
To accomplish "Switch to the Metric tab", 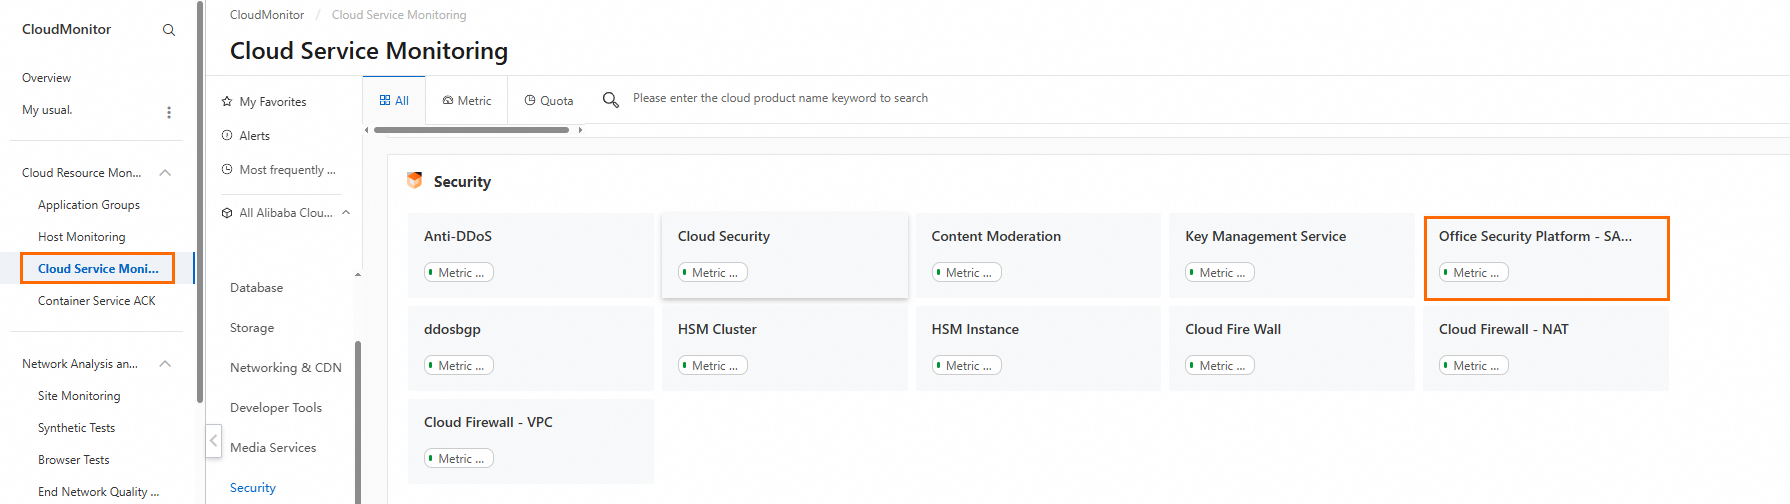I will point(467,101).
